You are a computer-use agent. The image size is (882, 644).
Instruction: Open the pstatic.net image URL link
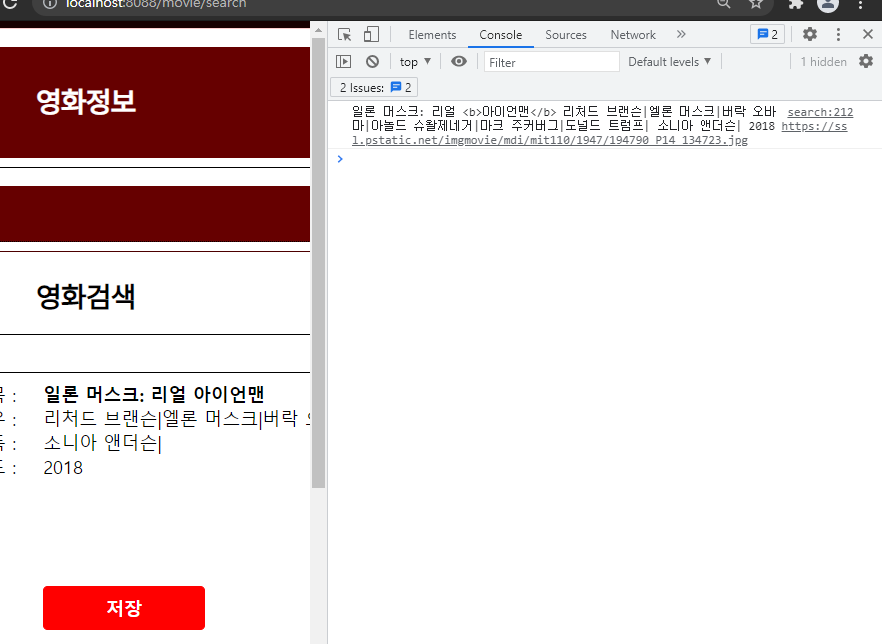[x=550, y=140]
